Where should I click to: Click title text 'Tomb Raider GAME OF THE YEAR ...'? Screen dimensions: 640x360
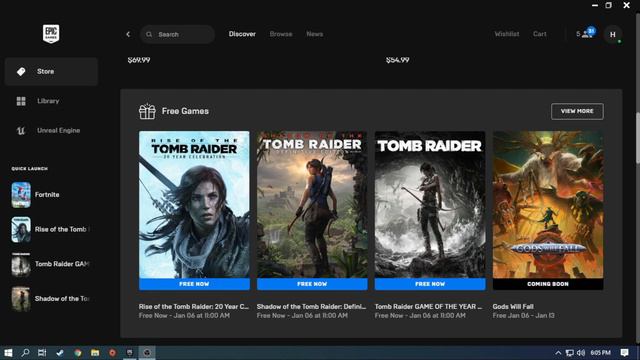pyautogui.click(x=429, y=307)
